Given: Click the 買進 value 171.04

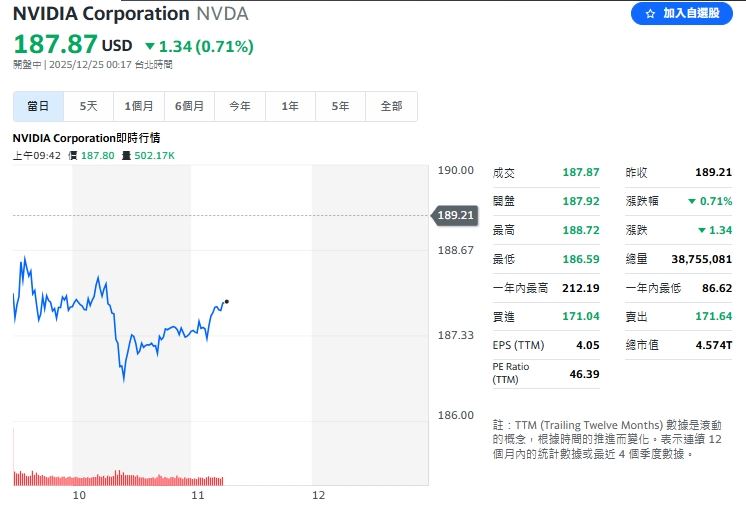Looking at the screenshot, I should (581, 316).
